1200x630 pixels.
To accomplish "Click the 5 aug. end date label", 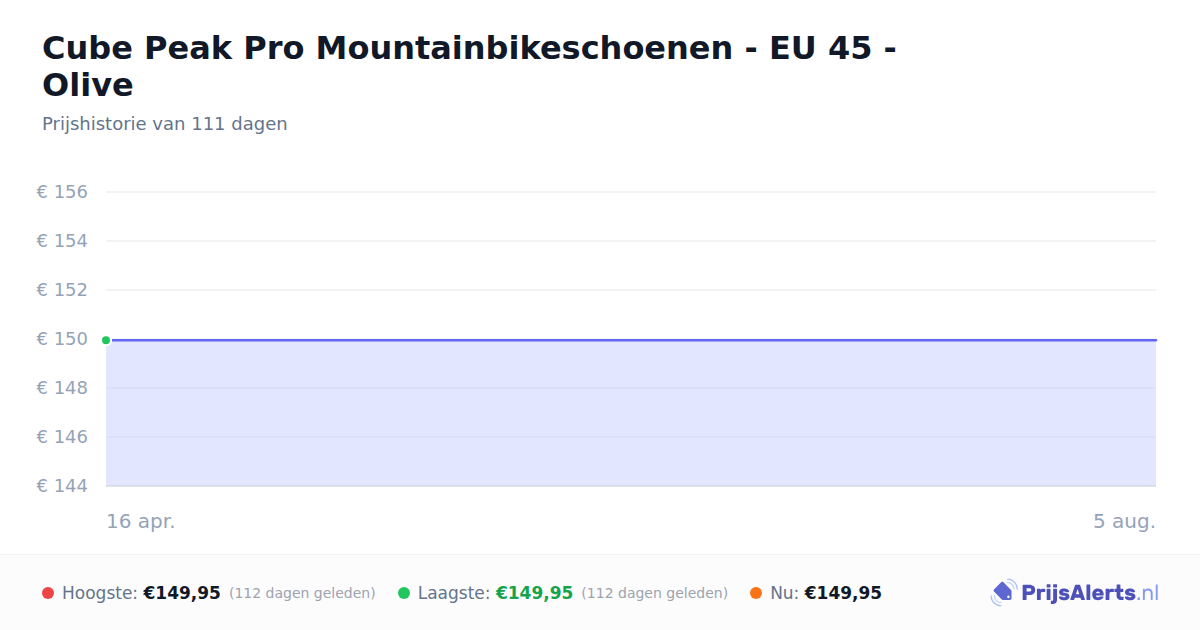I will tap(1124, 521).
